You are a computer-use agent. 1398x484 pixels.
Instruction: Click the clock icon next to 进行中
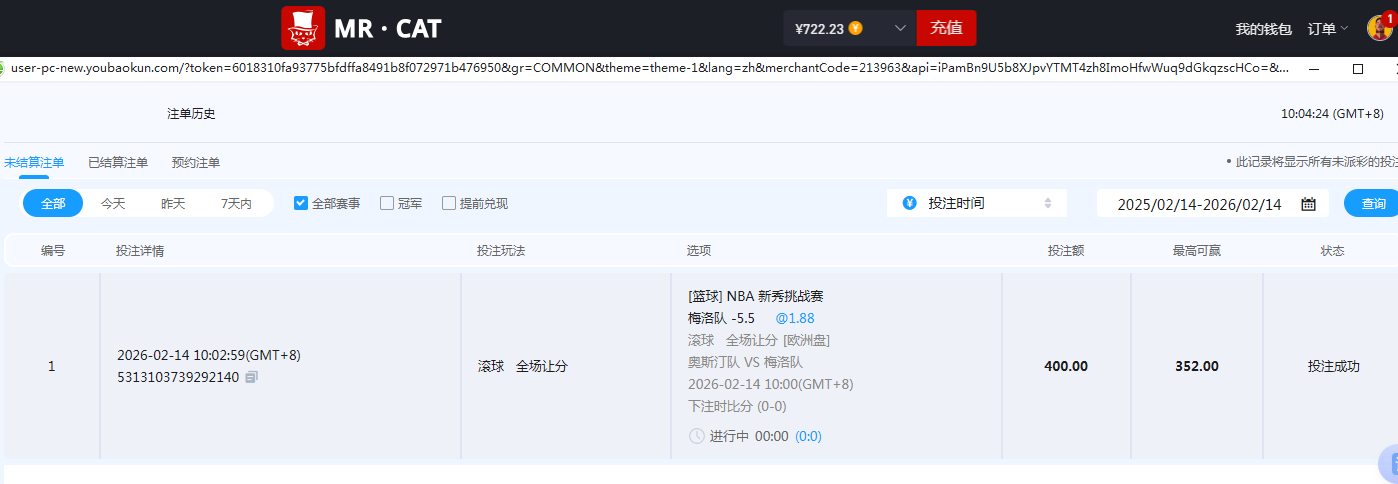pos(696,436)
